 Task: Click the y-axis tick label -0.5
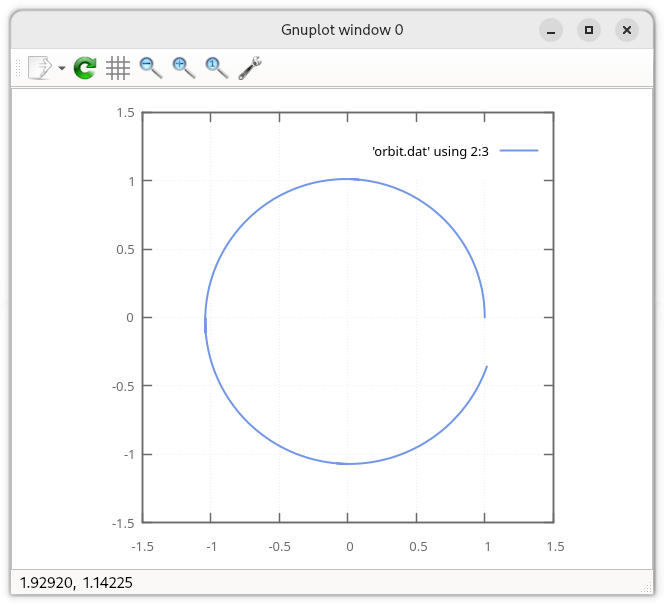[x=122, y=386]
